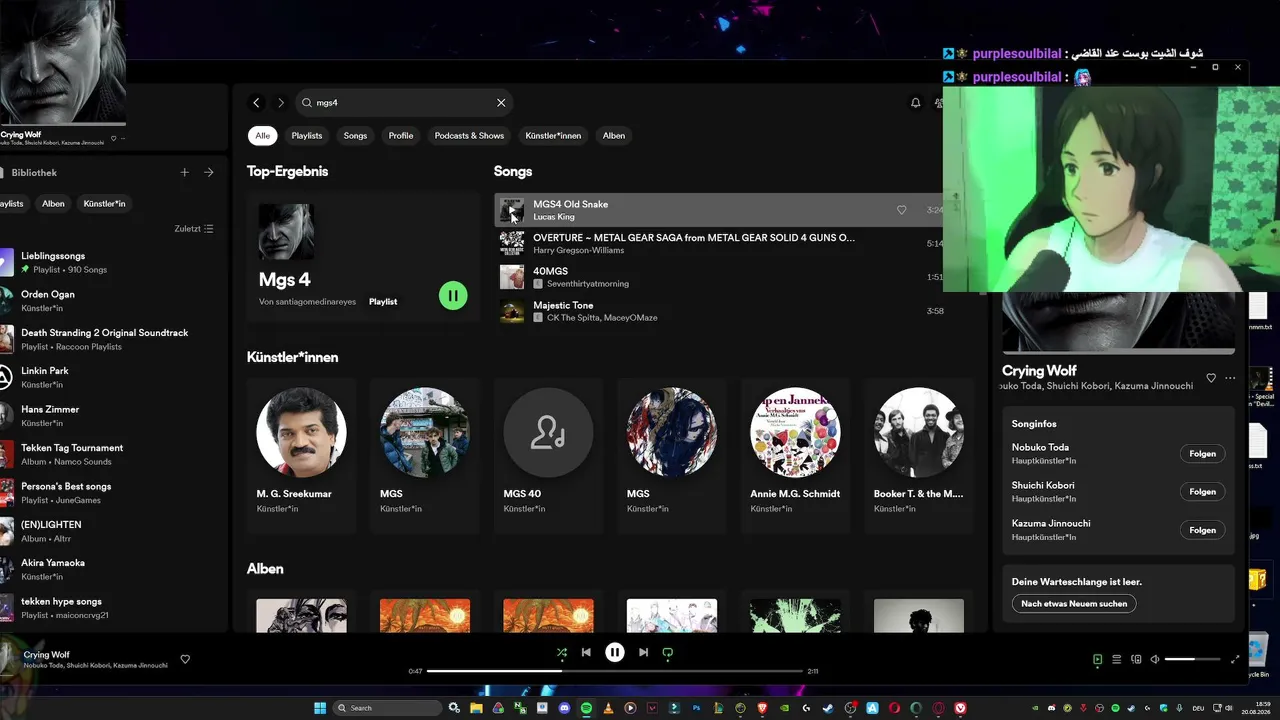Open the Booker T. artist card
1280x720 pixels.
(x=919, y=454)
